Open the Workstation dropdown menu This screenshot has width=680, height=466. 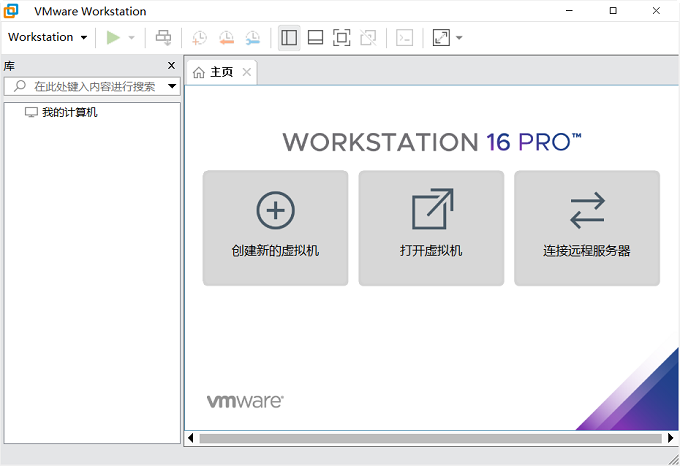47,38
